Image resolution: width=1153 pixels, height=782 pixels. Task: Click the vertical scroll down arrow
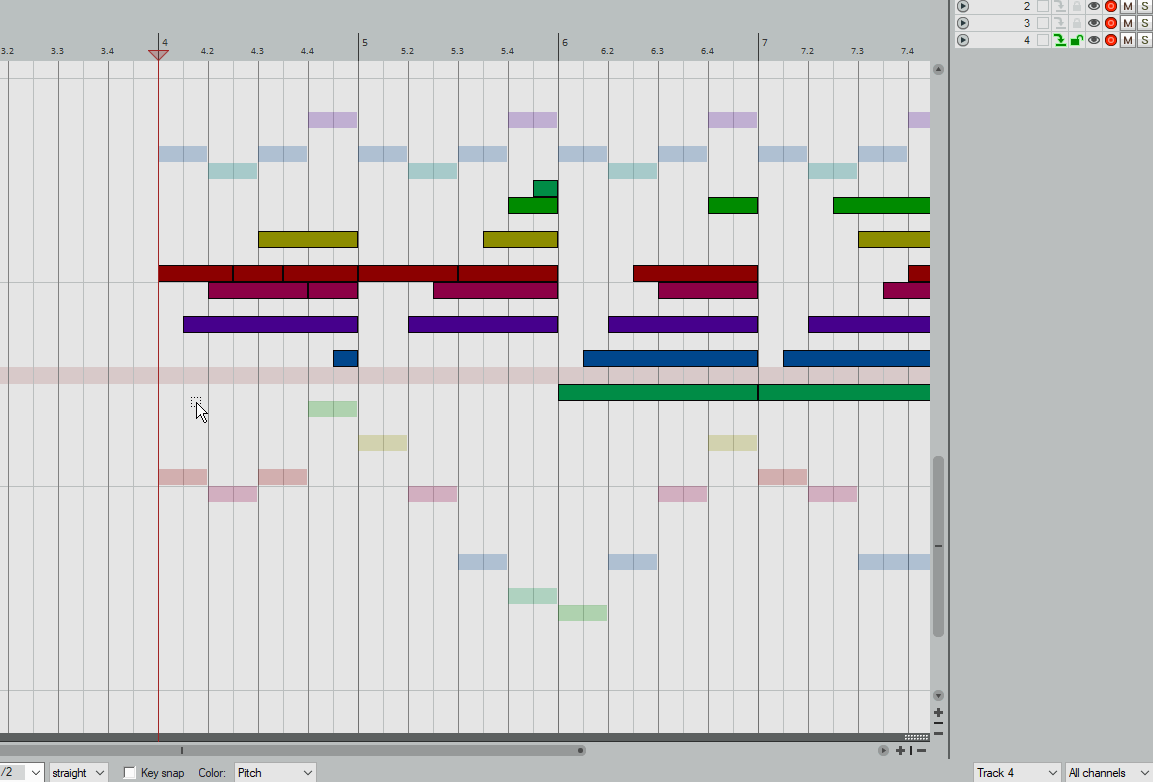tap(938, 695)
